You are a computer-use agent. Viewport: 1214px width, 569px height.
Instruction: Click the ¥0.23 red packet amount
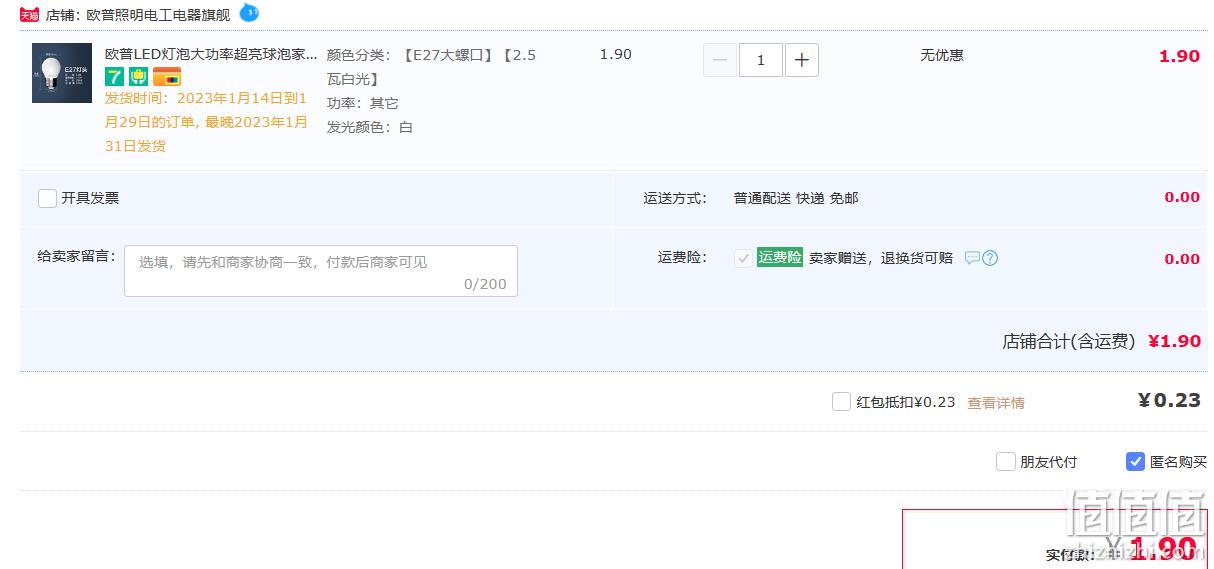[1169, 400]
